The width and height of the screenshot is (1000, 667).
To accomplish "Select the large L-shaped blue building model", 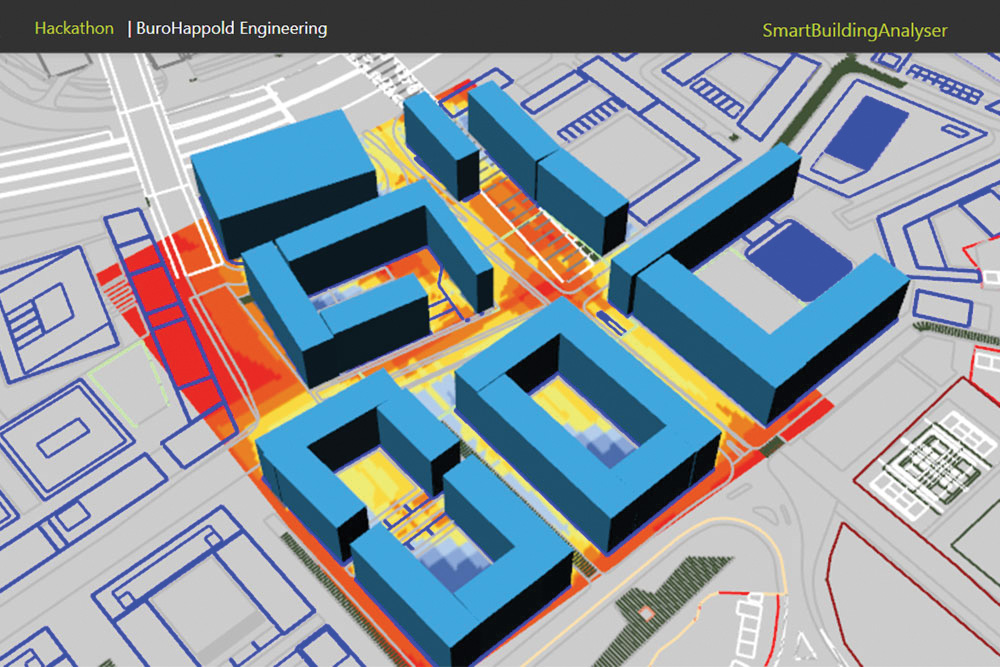I will click(x=758, y=283).
